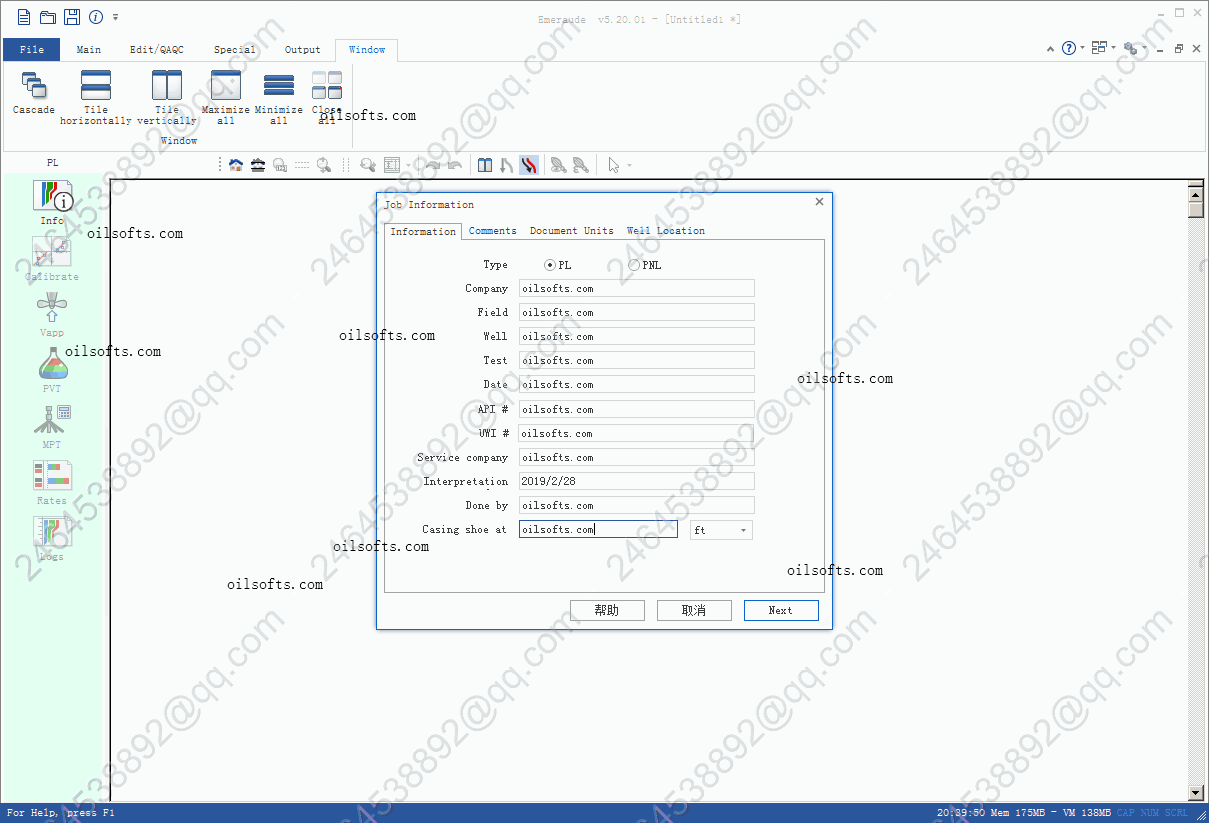Click the API # input field

tap(637, 409)
